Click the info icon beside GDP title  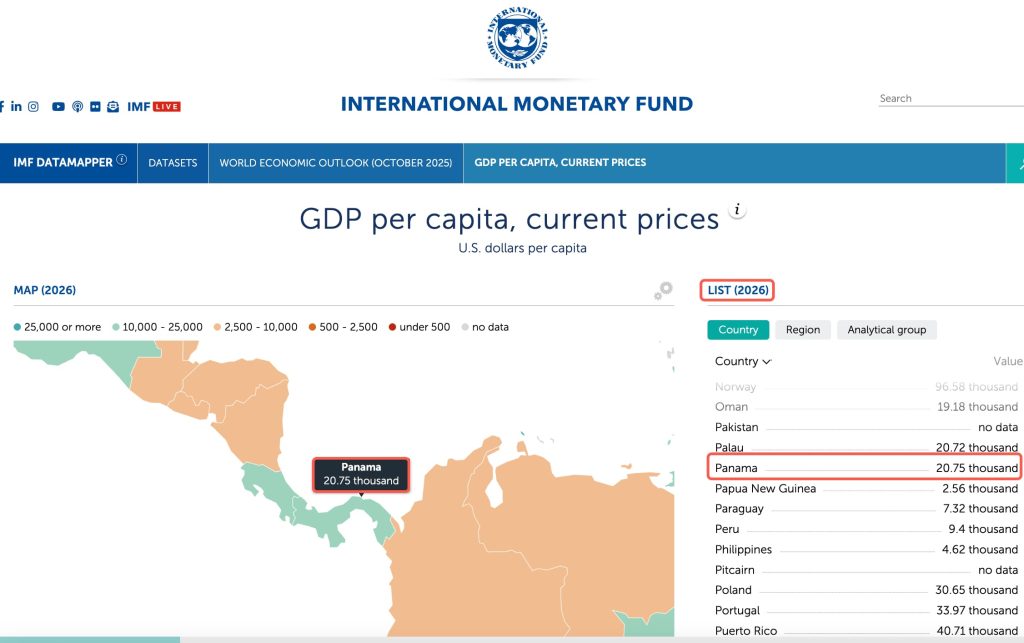(738, 210)
